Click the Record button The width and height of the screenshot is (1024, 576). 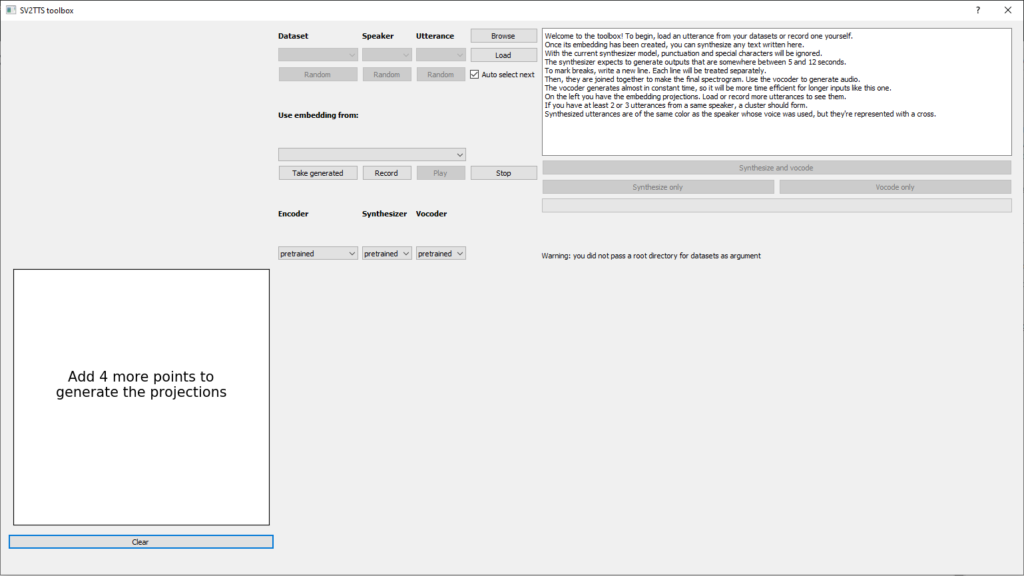pyautogui.click(x=387, y=173)
